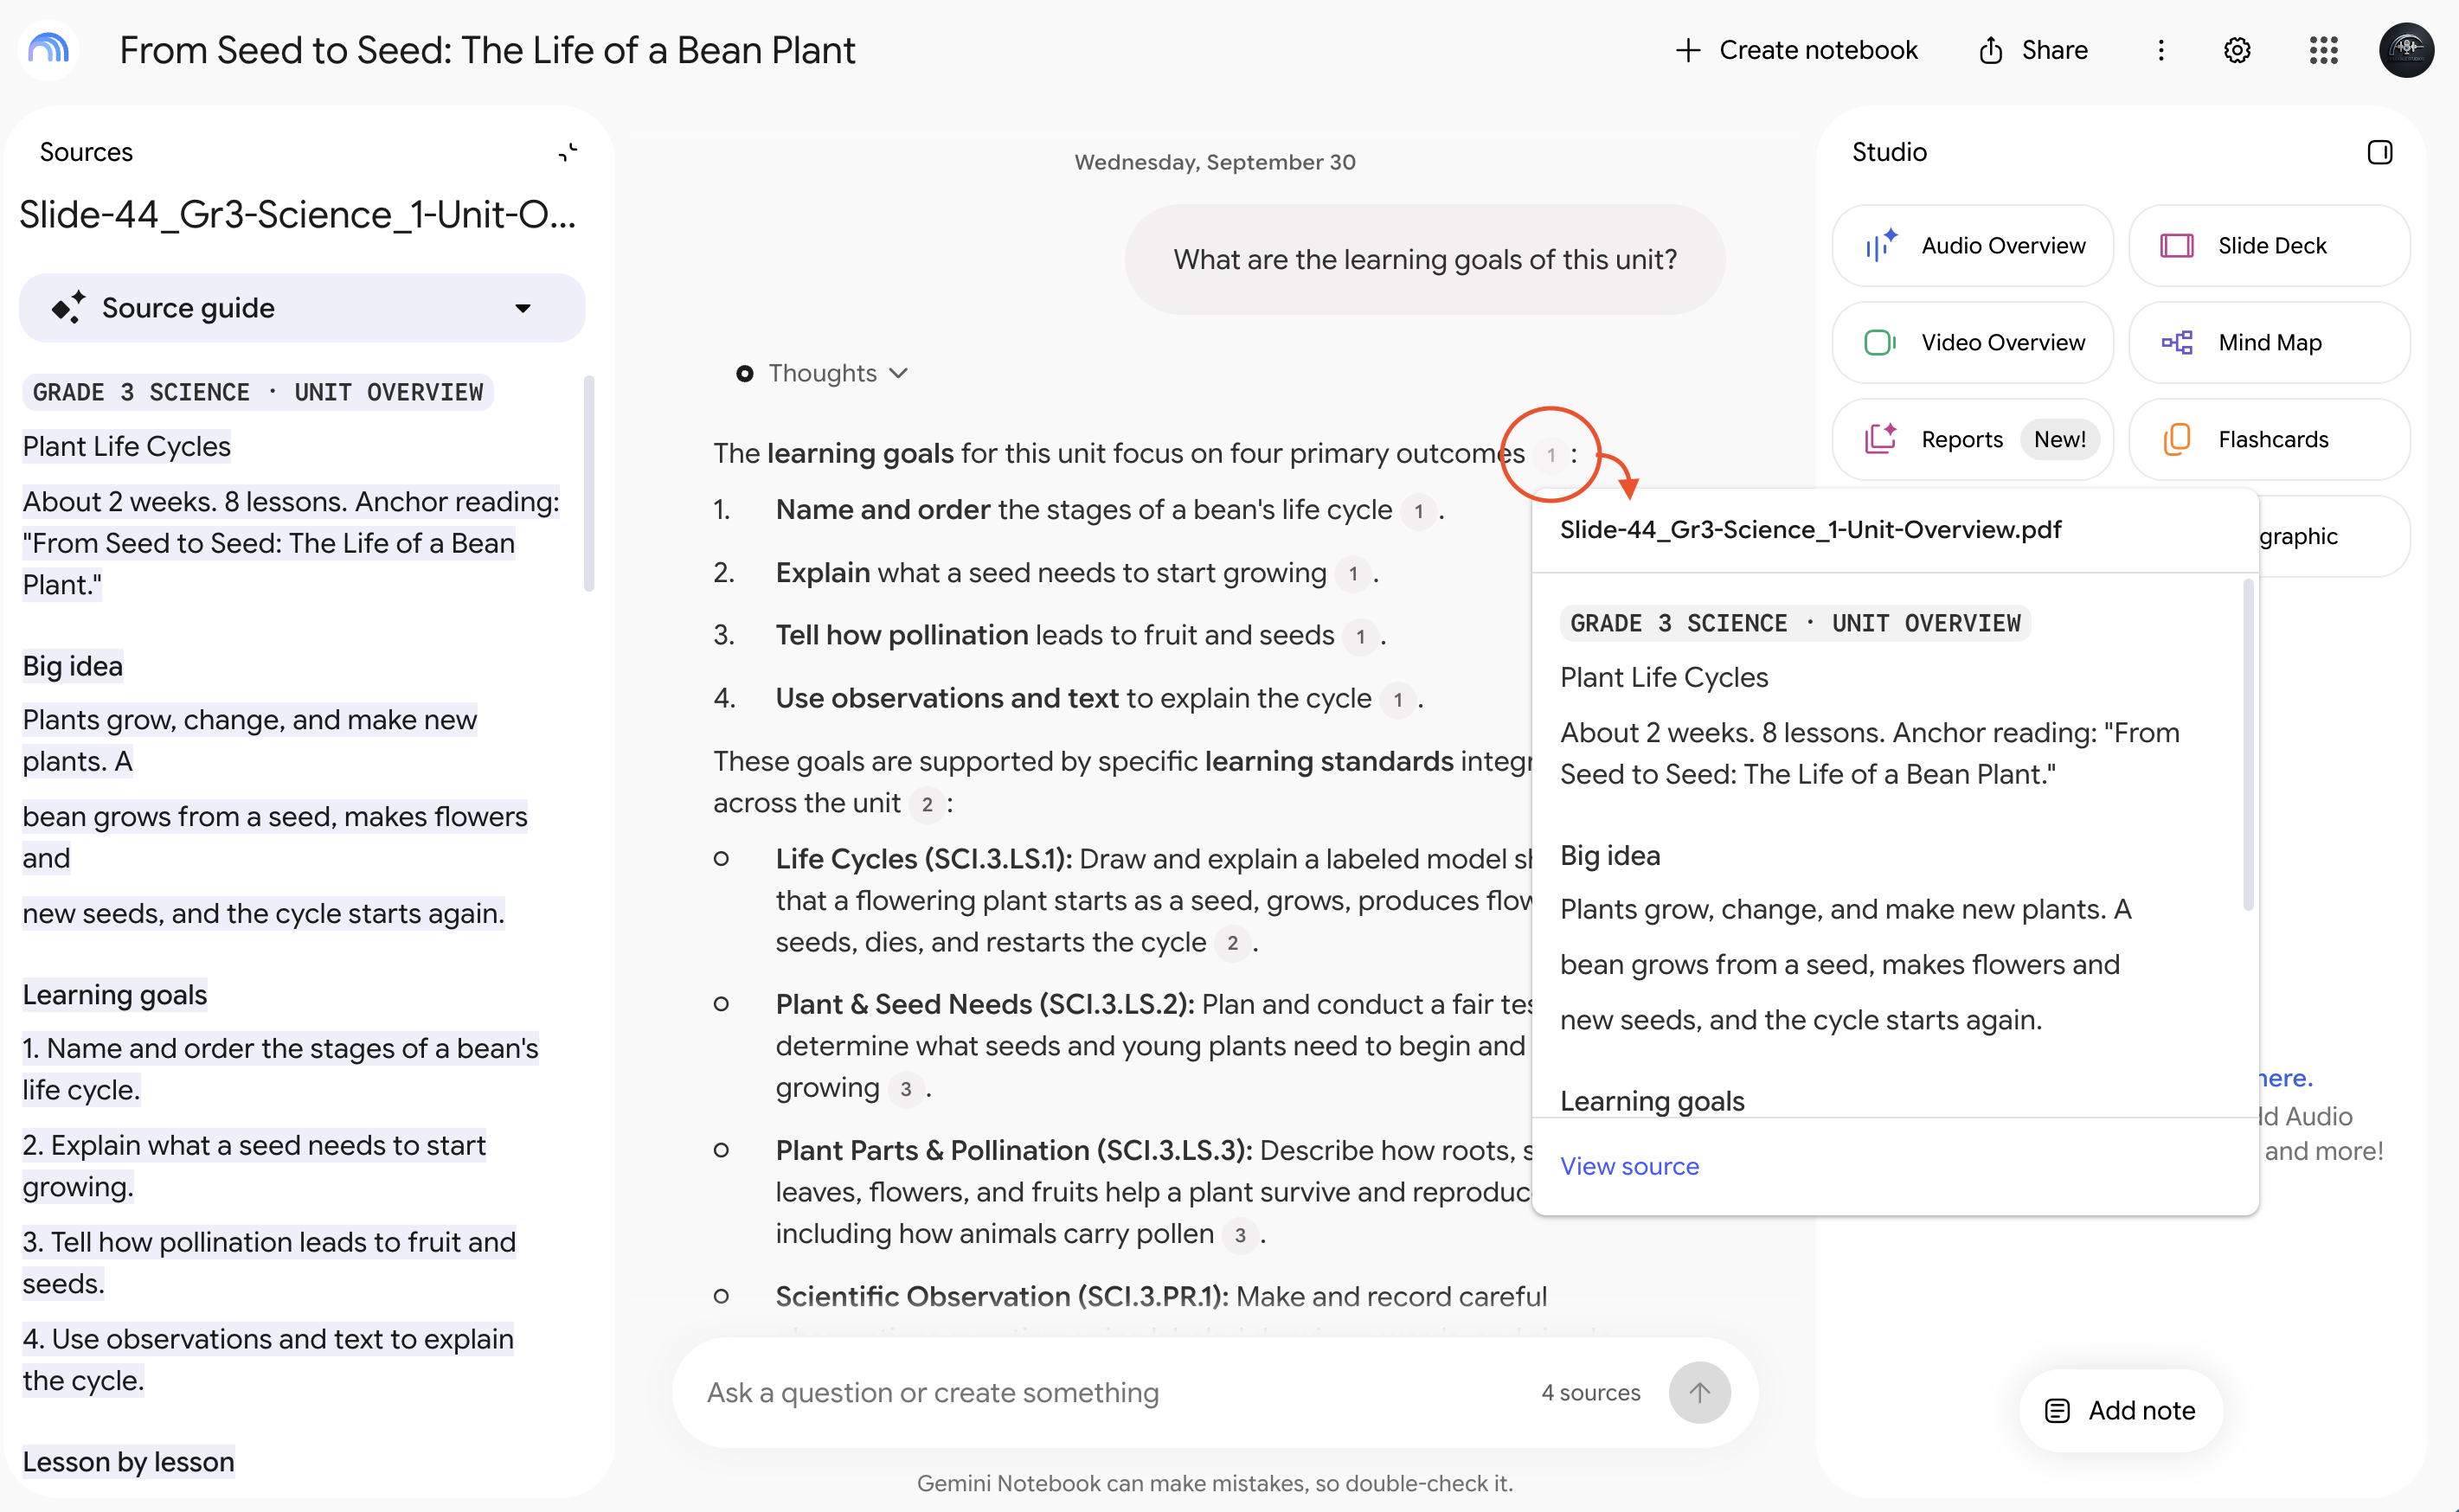Click citation 1 after 'bean's life cycle'
The height and width of the screenshot is (1512, 2459).
pos(1418,511)
